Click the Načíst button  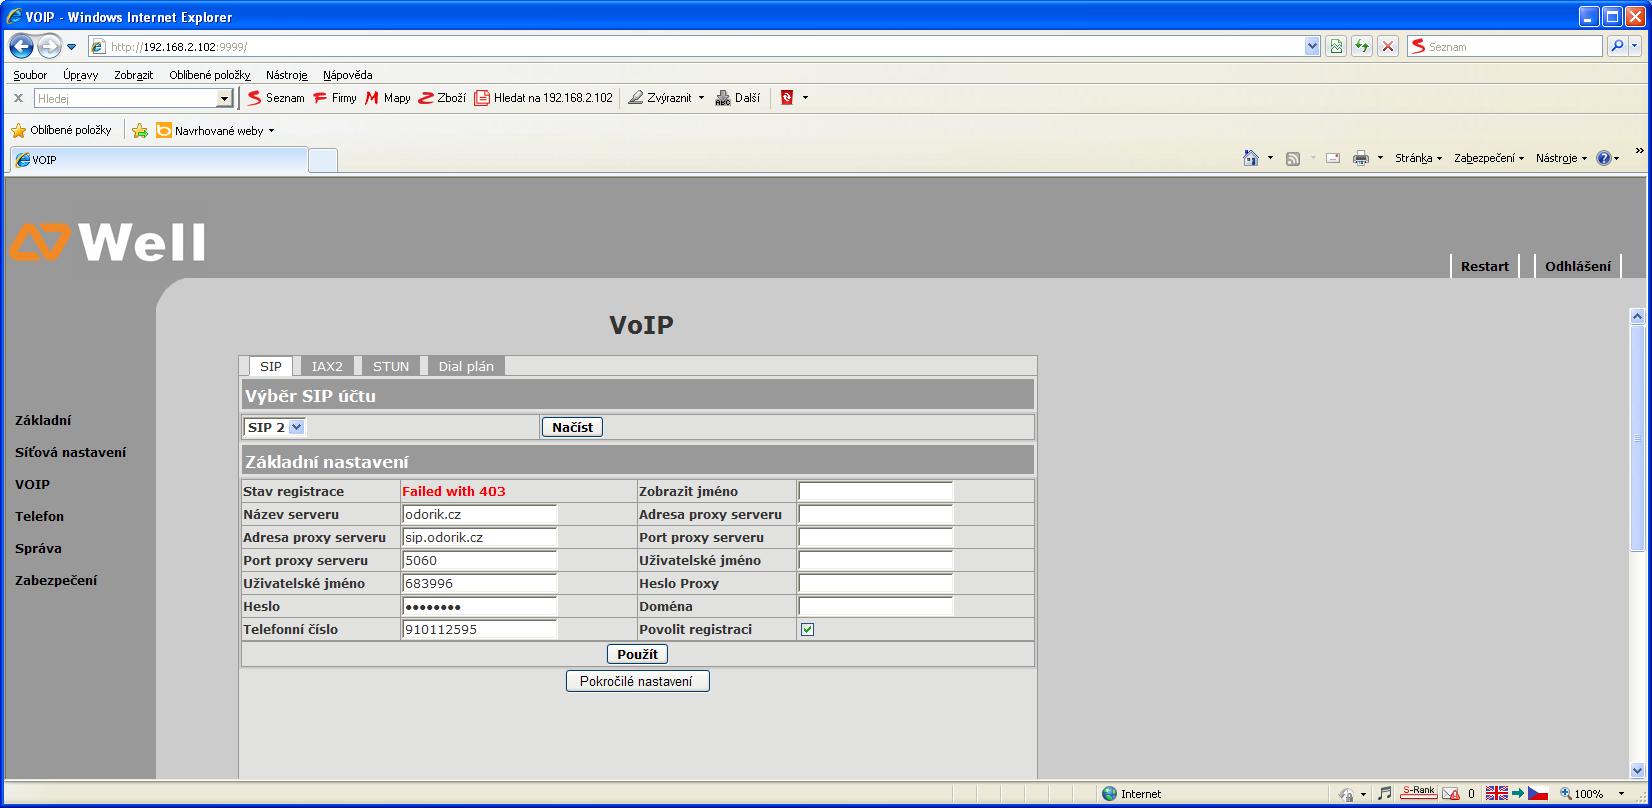(572, 427)
